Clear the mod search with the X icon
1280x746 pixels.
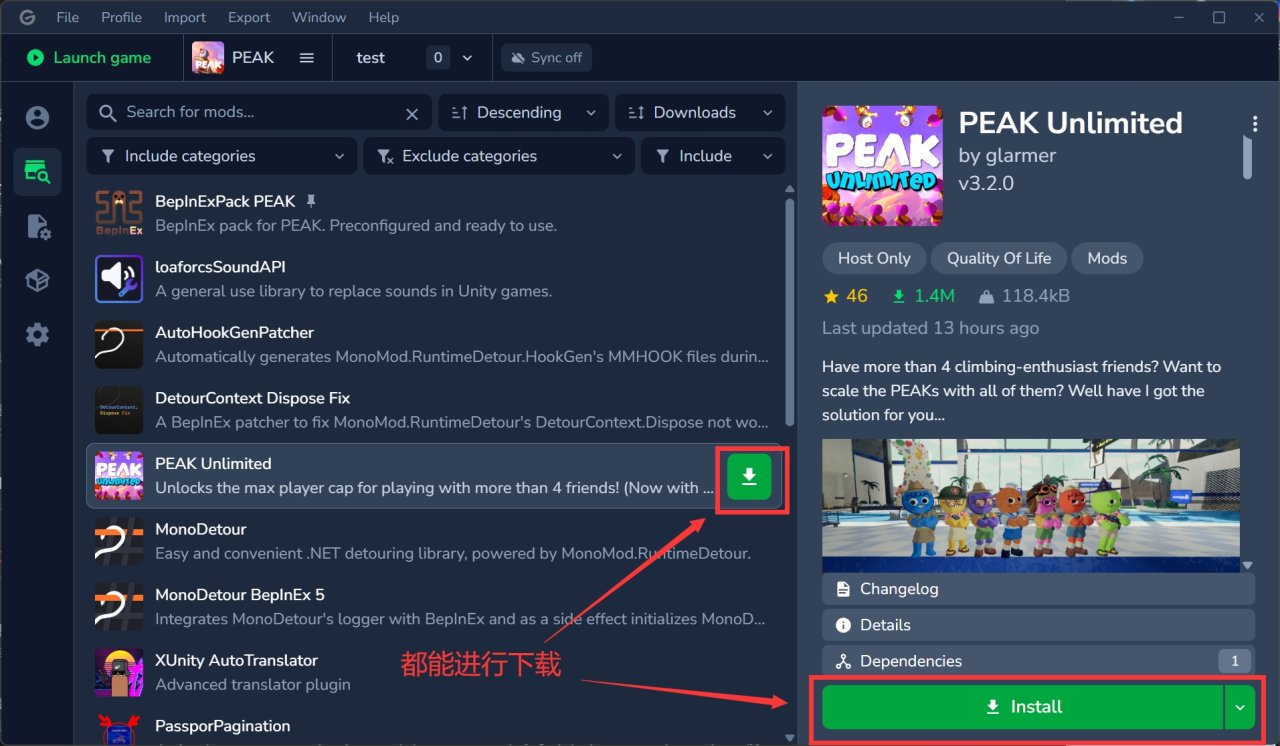pos(412,114)
